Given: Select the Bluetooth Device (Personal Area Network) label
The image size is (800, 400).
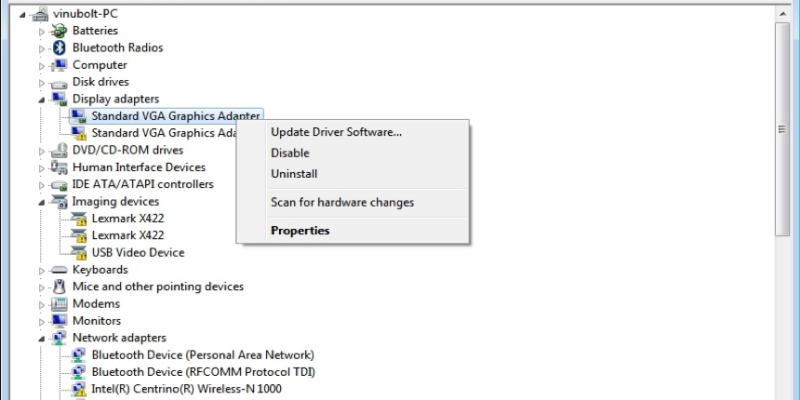Looking at the screenshot, I should [203, 355].
